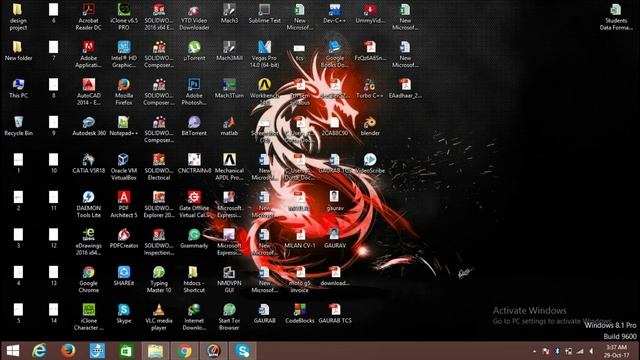Open Mach3Turn desktop shortcut
640x360 pixels.
(x=229, y=88)
